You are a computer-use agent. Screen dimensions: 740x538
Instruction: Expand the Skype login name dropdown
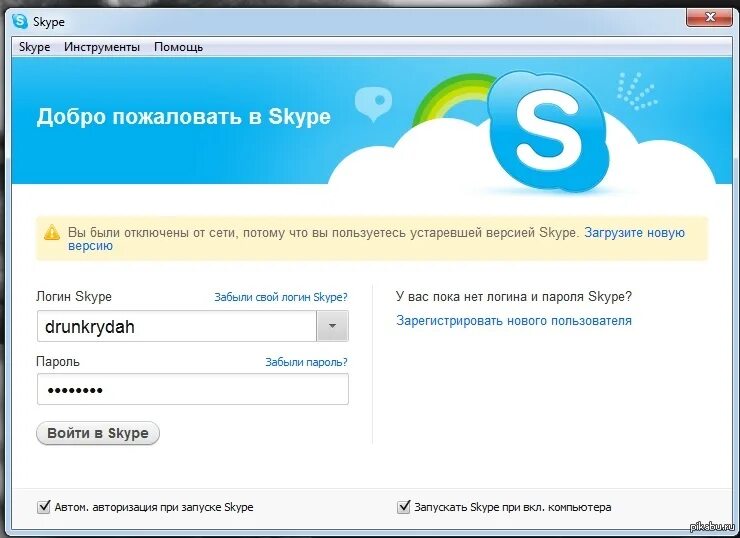[332, 326]
